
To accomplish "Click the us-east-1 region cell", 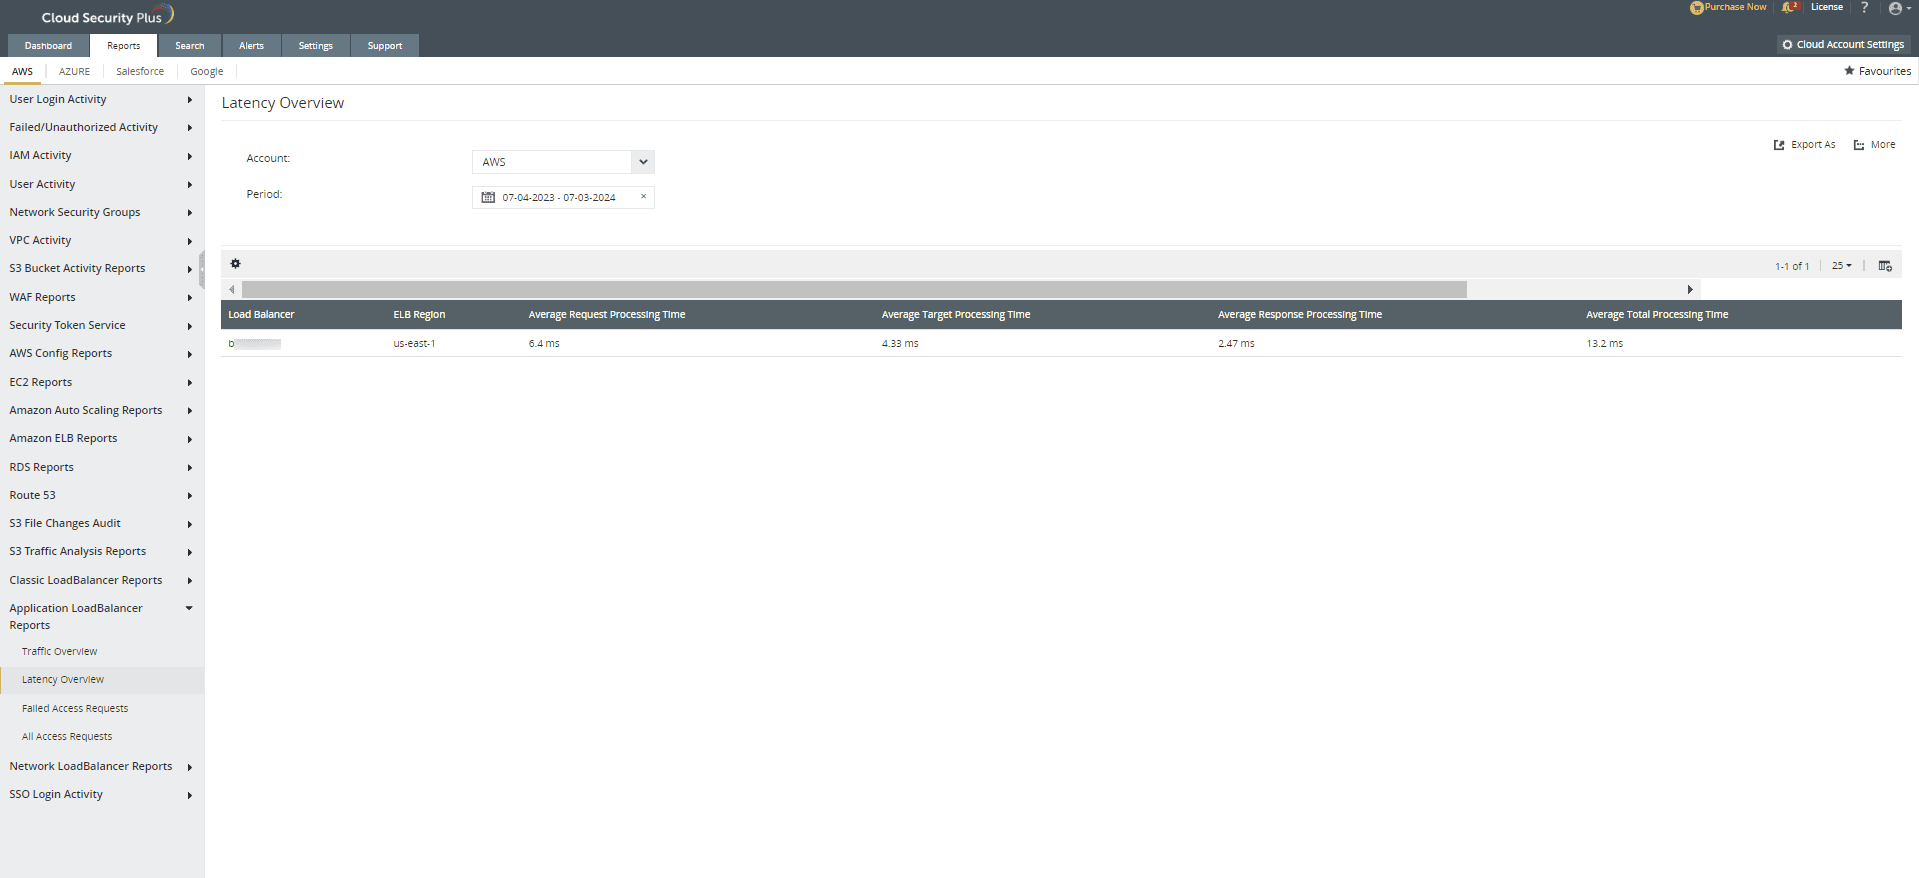I will pos(414,343).
